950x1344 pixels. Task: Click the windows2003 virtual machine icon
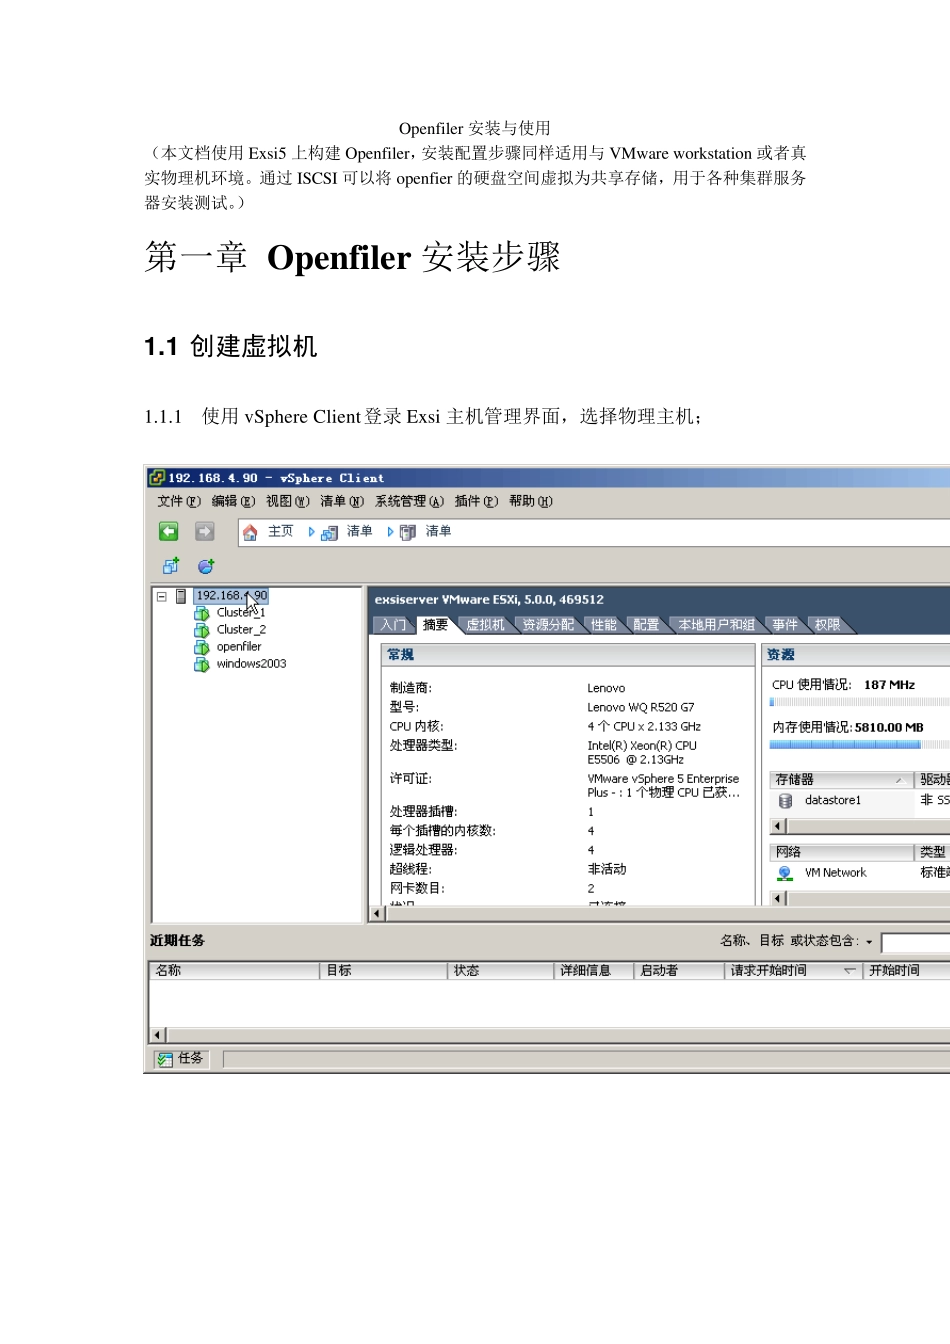(202, 664)
